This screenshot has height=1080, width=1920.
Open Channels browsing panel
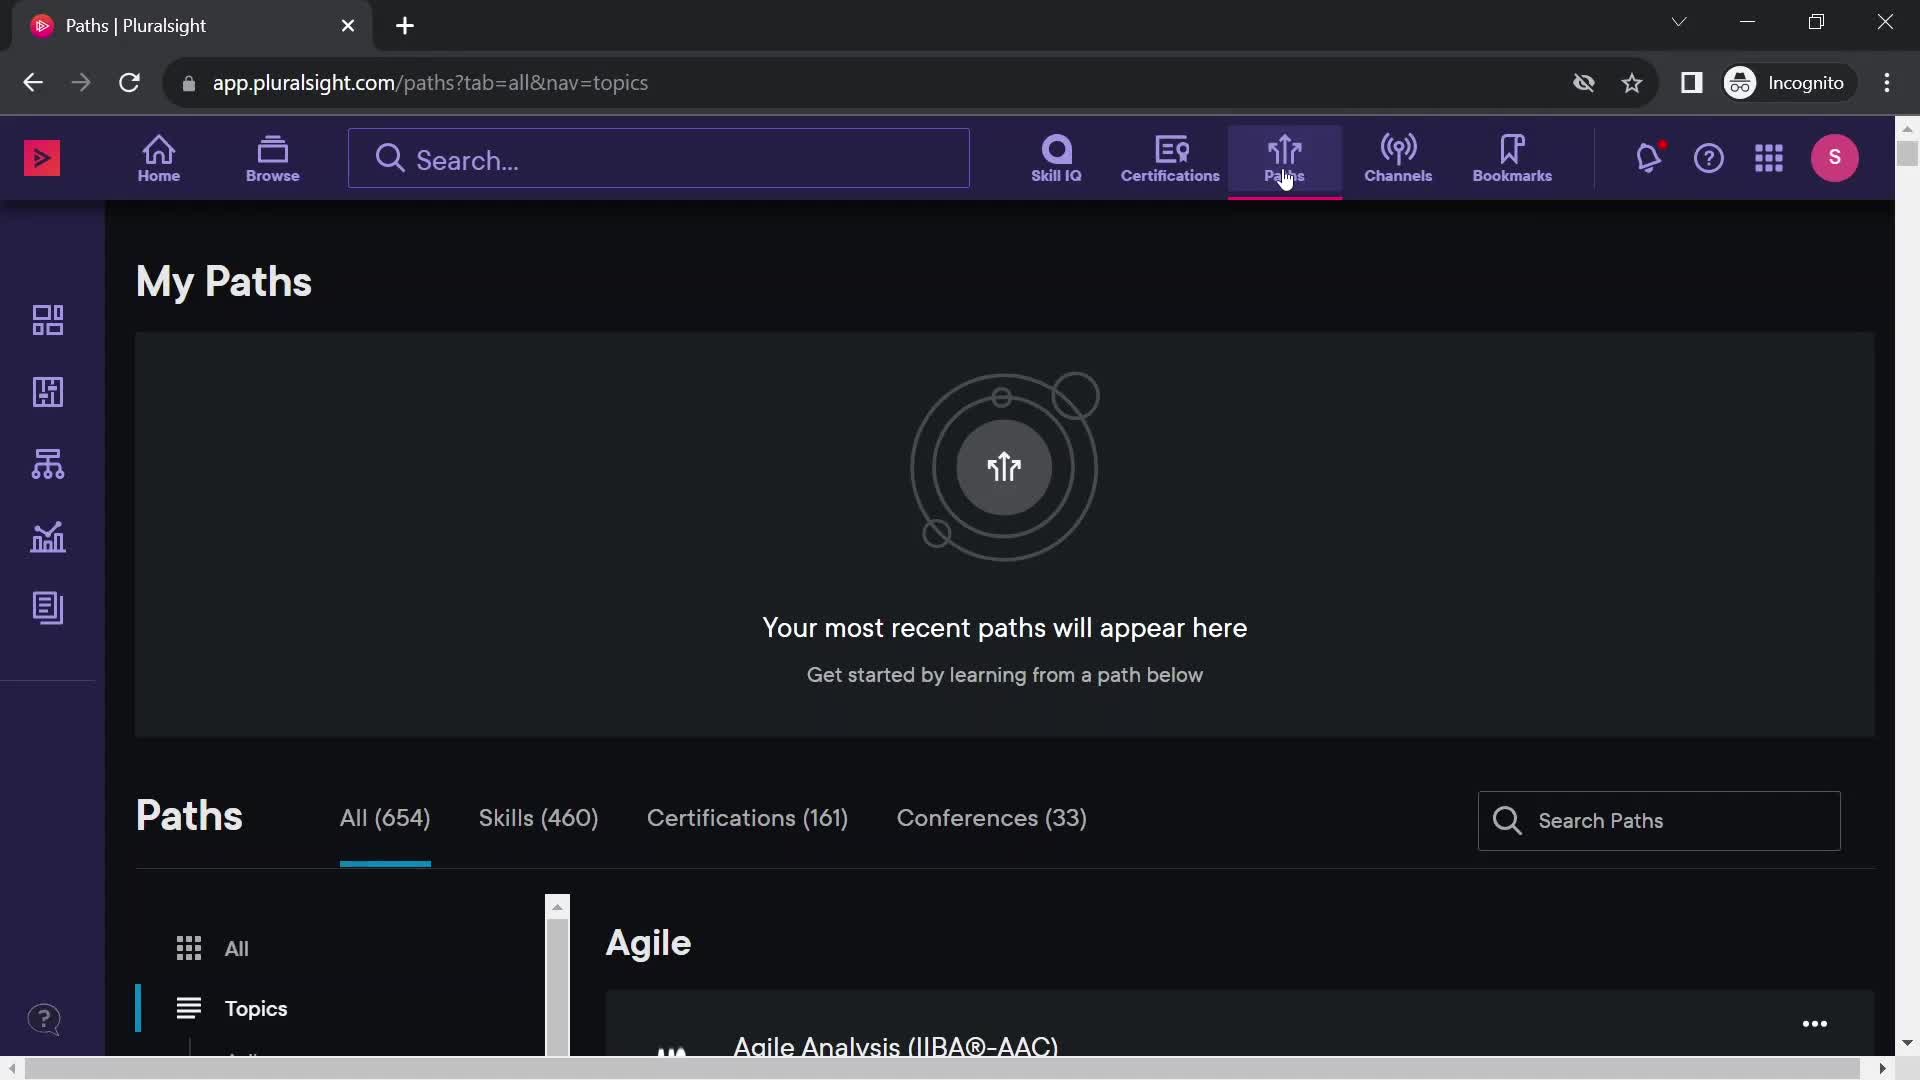click(1398, 157)
